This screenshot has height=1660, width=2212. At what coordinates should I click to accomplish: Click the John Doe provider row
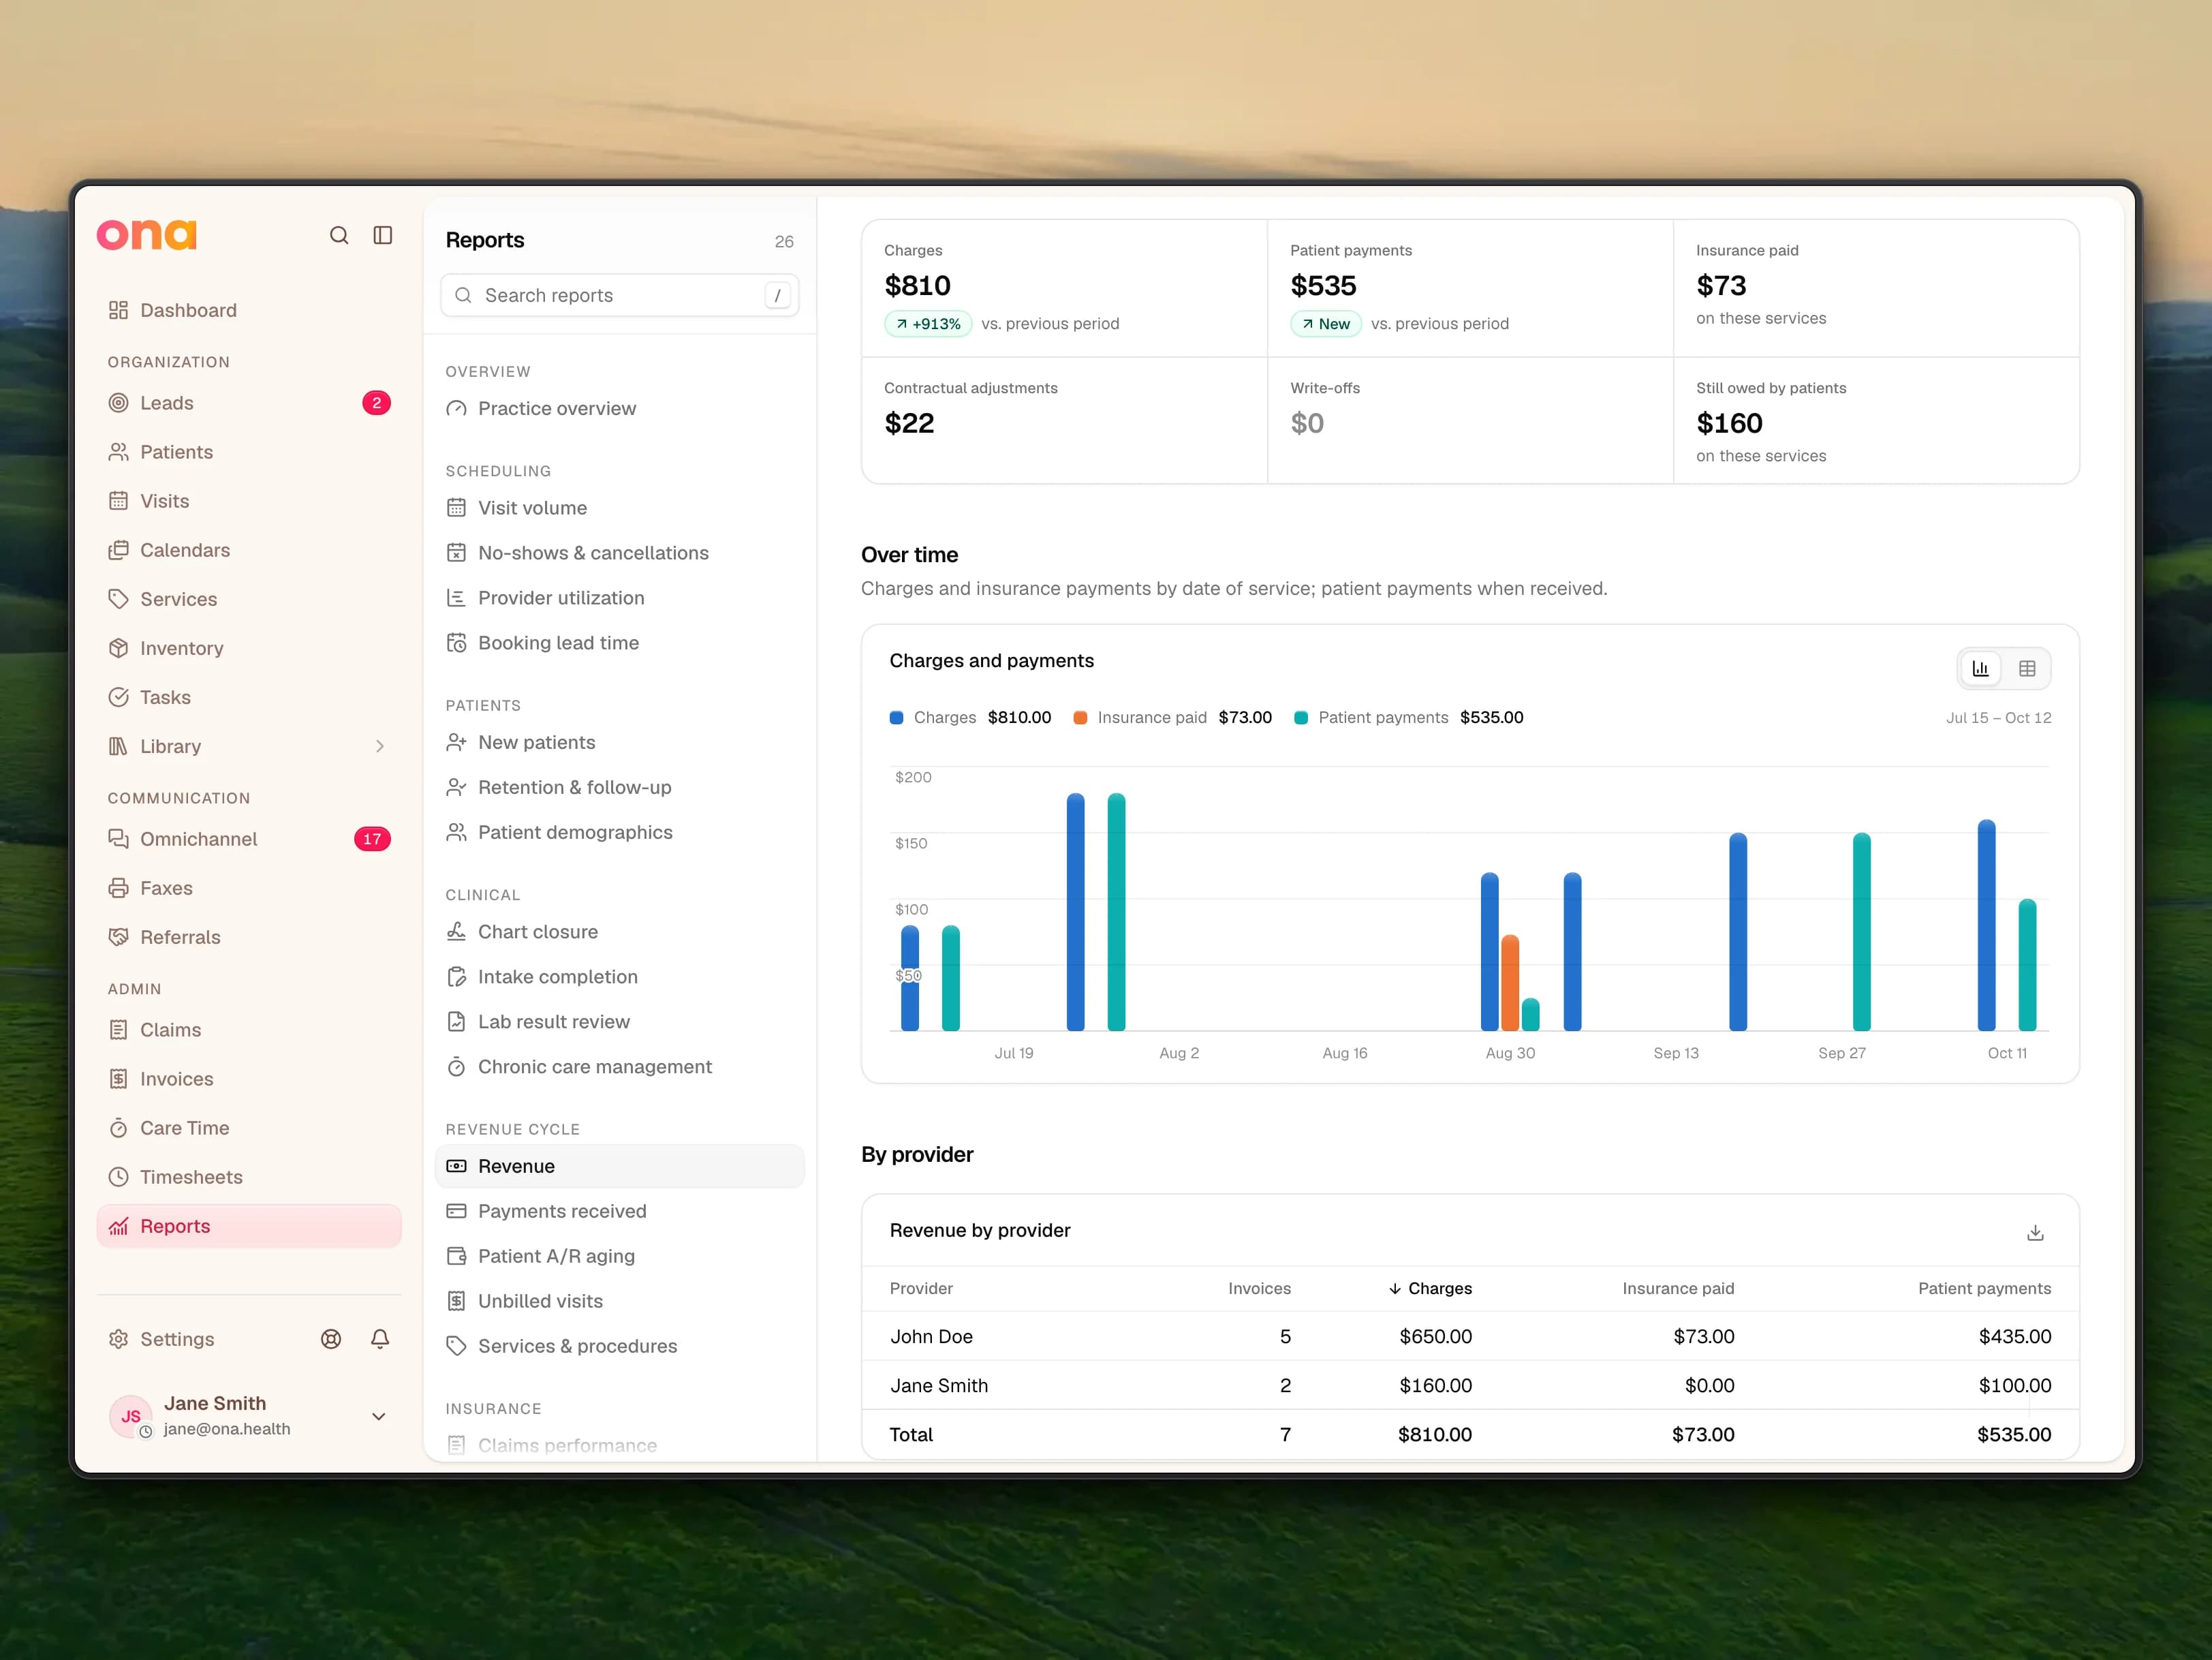click(x=1470, y=1336)
